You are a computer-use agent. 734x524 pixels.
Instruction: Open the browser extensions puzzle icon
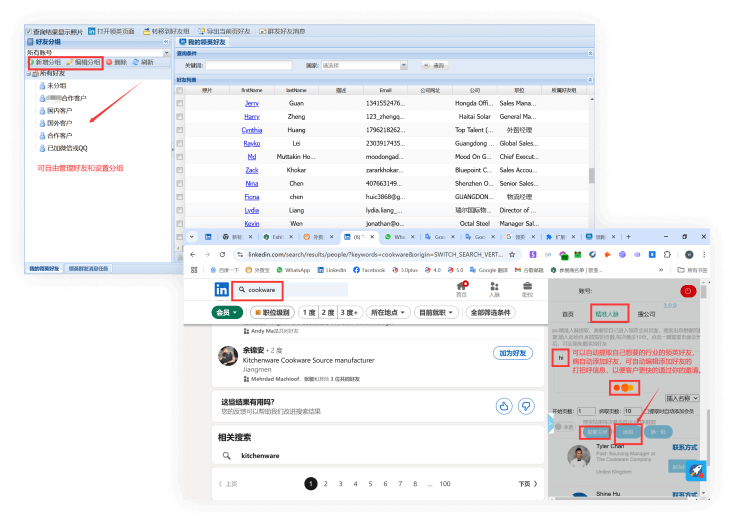pos(667,255)
